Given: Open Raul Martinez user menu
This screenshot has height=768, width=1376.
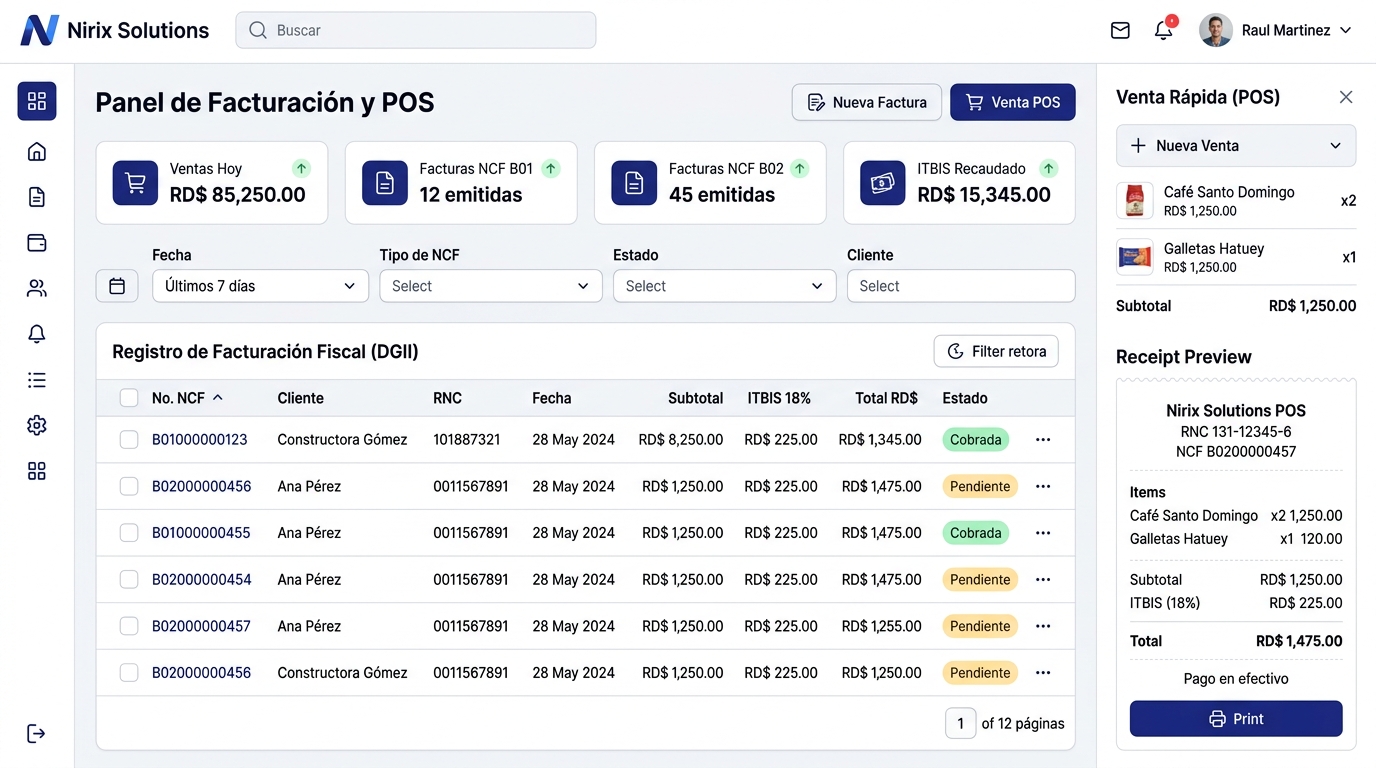Looking at the screenshot, I should click(x=1275, y=31).
